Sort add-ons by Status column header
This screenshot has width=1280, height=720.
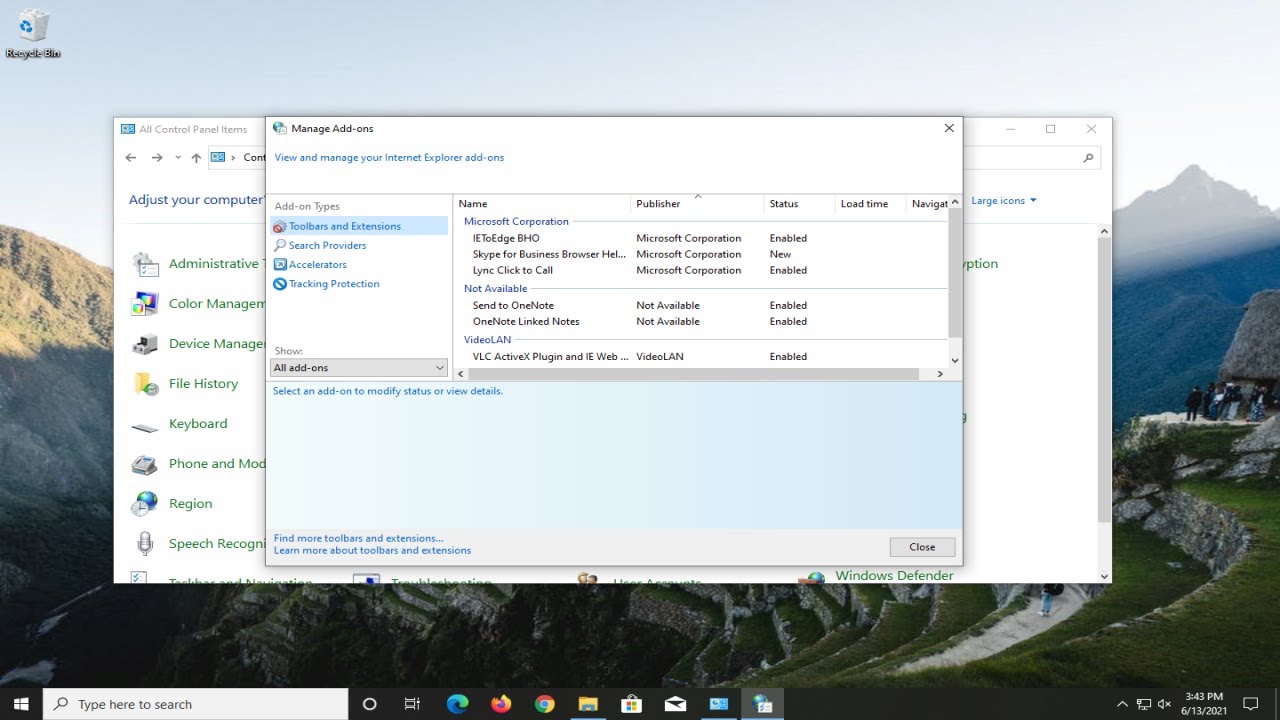(784, 204)
